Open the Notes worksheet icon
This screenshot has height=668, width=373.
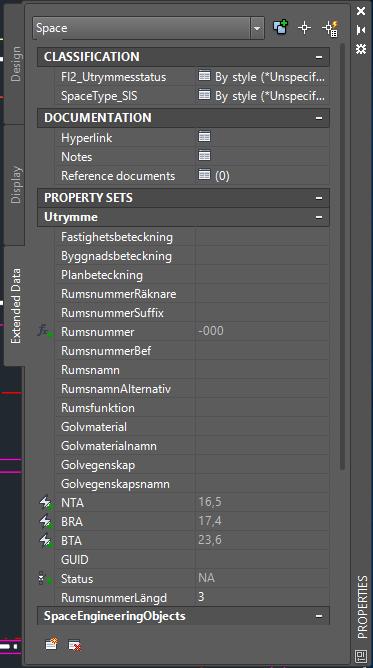(204, 156)
